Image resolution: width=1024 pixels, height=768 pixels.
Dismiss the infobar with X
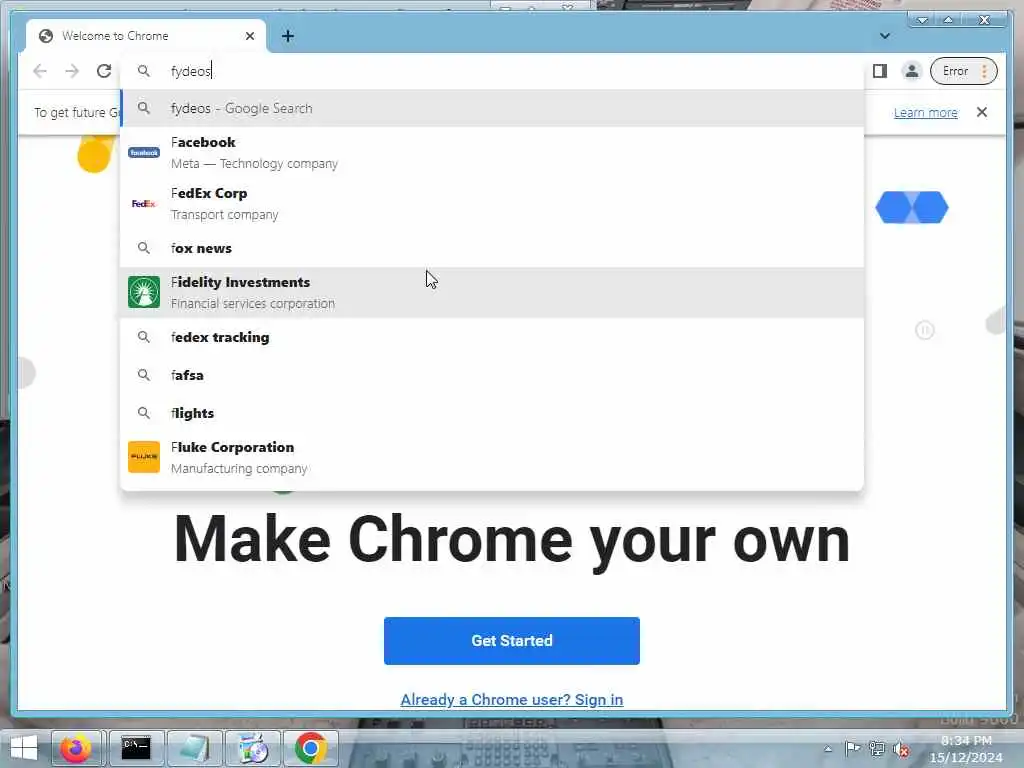click(x=982, y=112)
